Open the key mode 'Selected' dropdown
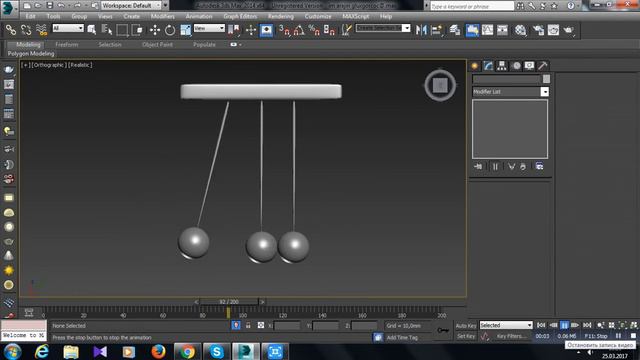This screenshot has height=360, width=640. coord(506,325)
